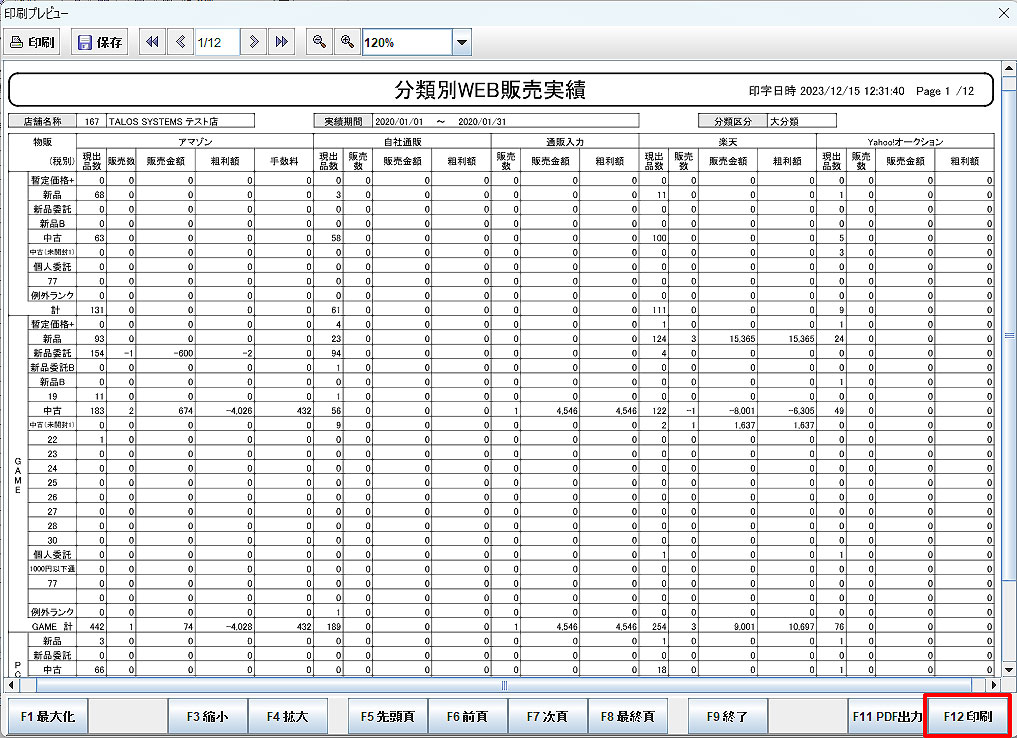Zoom out using the minus magnifier icon

click(318, 41)
